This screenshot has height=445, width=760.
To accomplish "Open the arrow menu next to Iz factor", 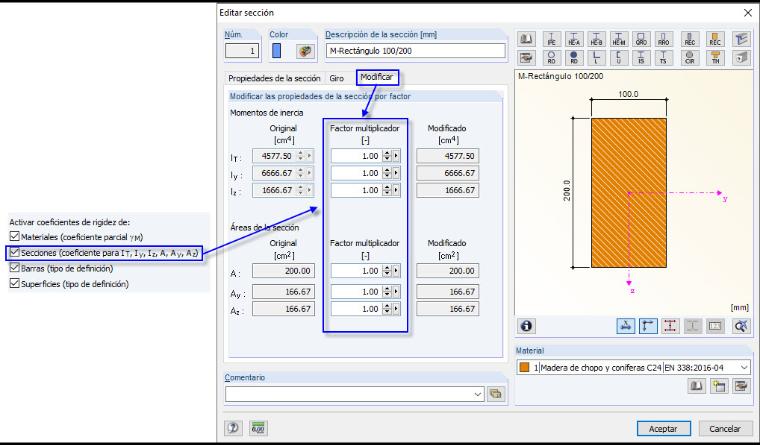I will point(396,190).
